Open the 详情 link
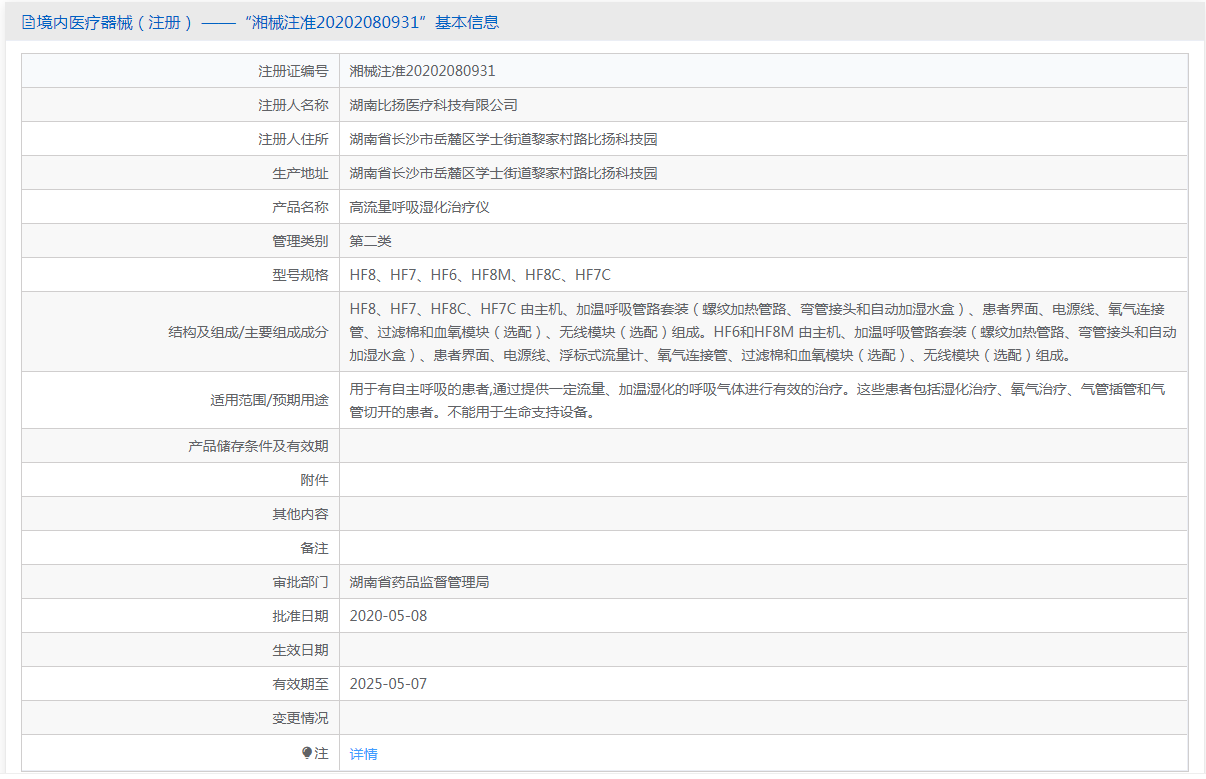The image size is (1206, 779). click(363, 754)
